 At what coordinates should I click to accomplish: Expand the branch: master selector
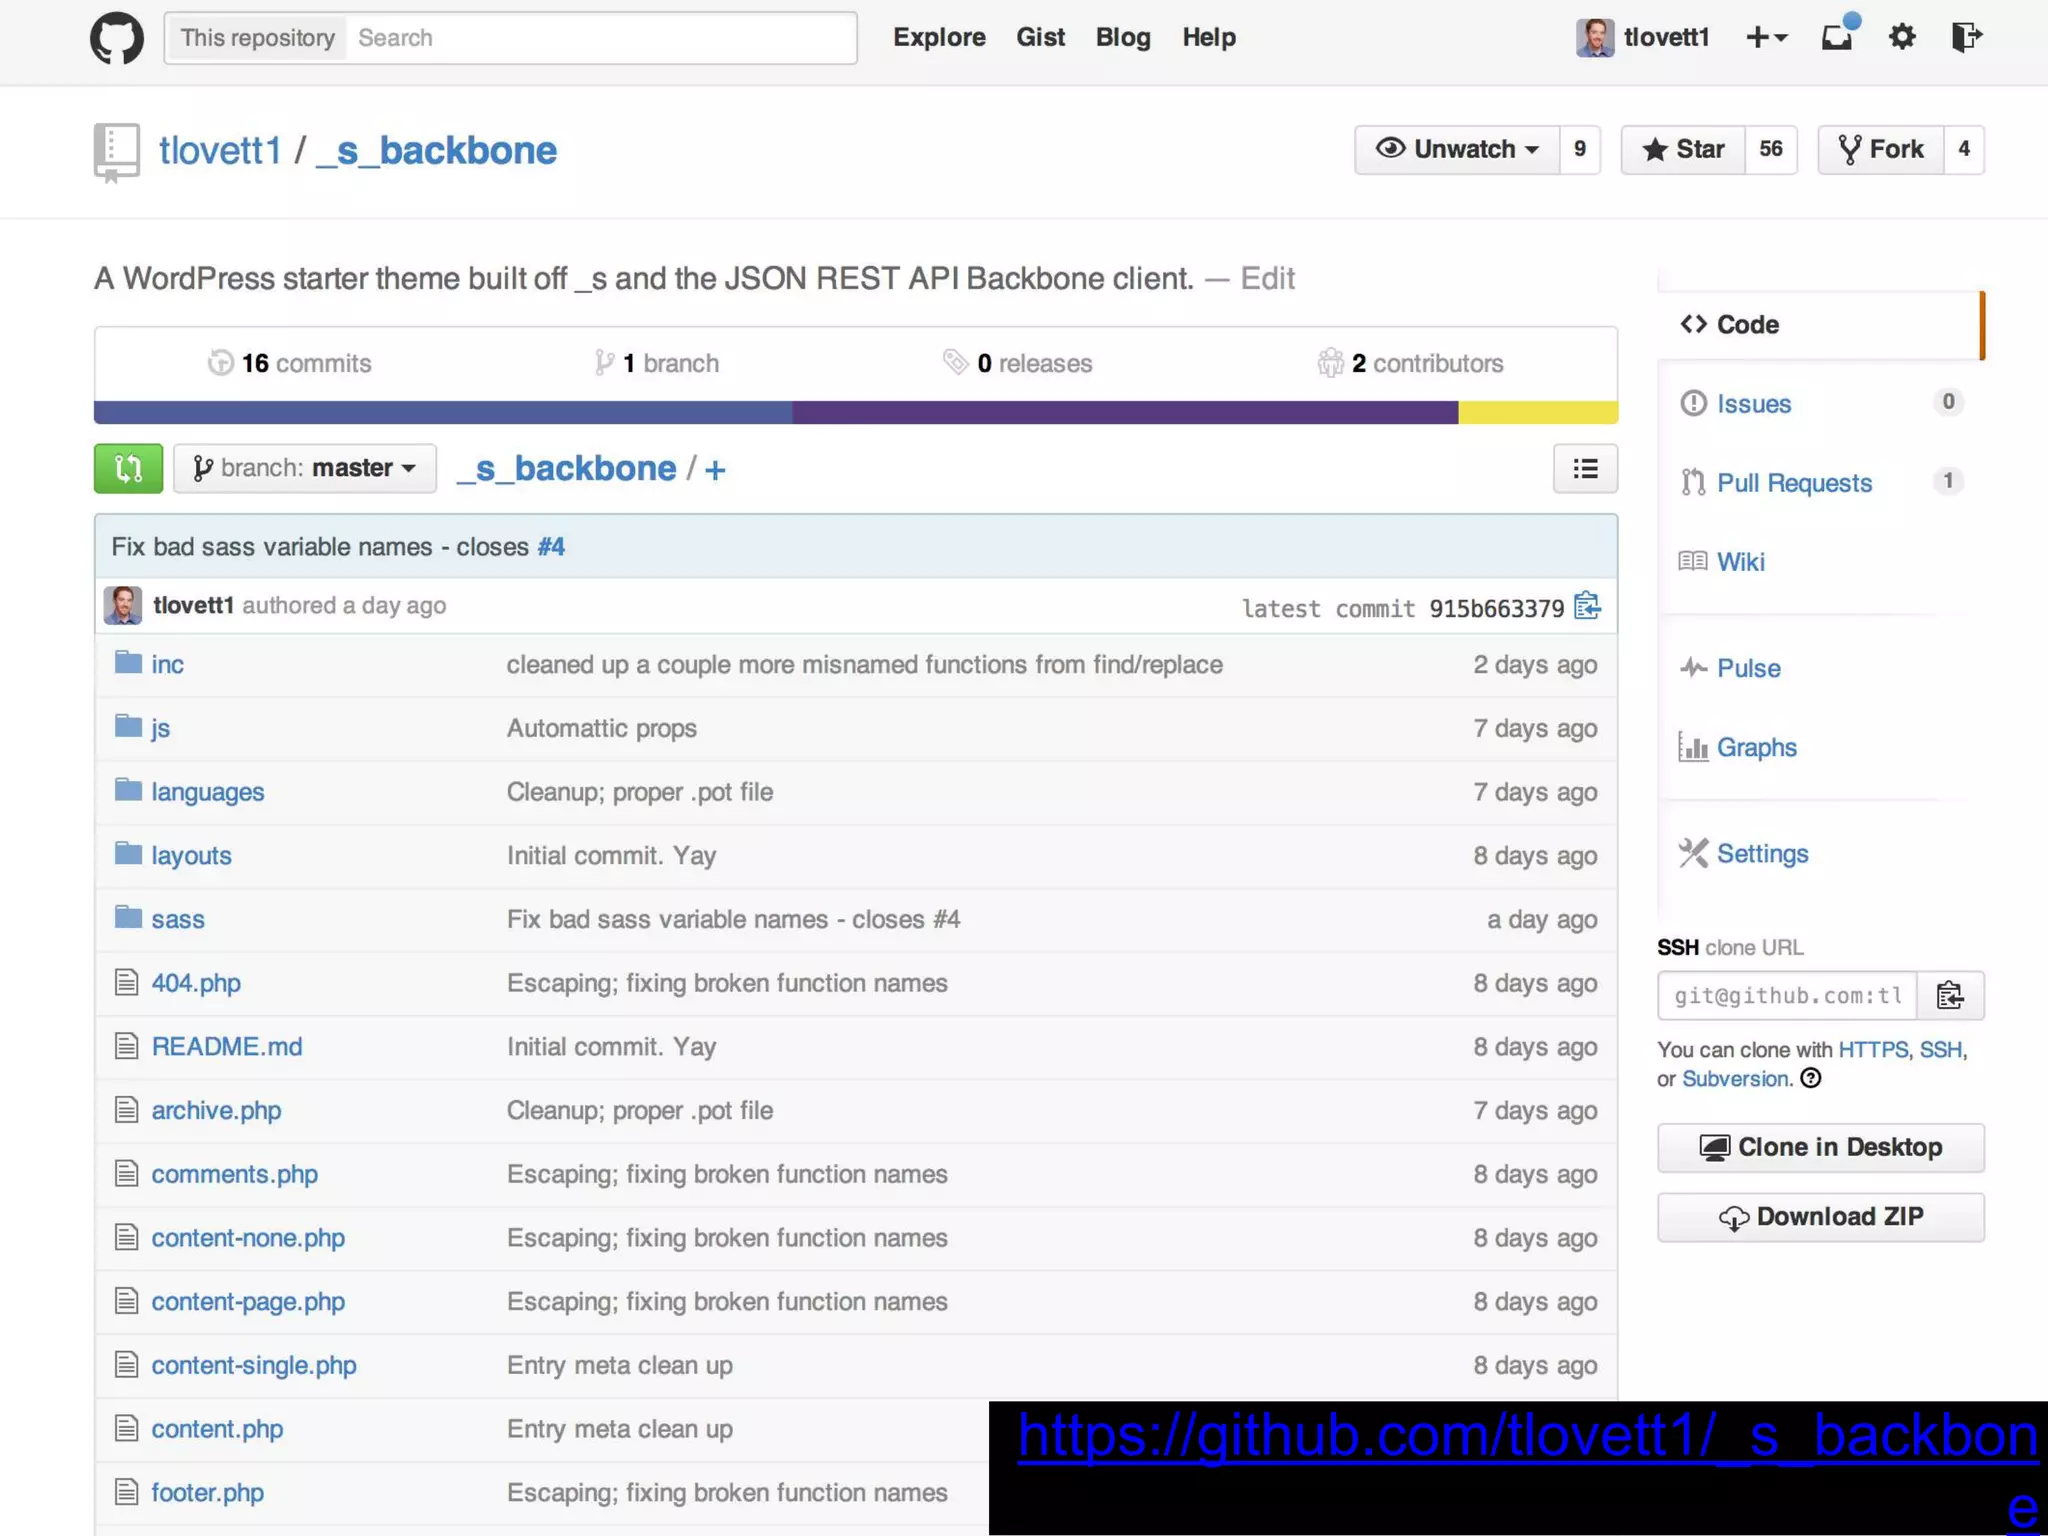[305, 468]
